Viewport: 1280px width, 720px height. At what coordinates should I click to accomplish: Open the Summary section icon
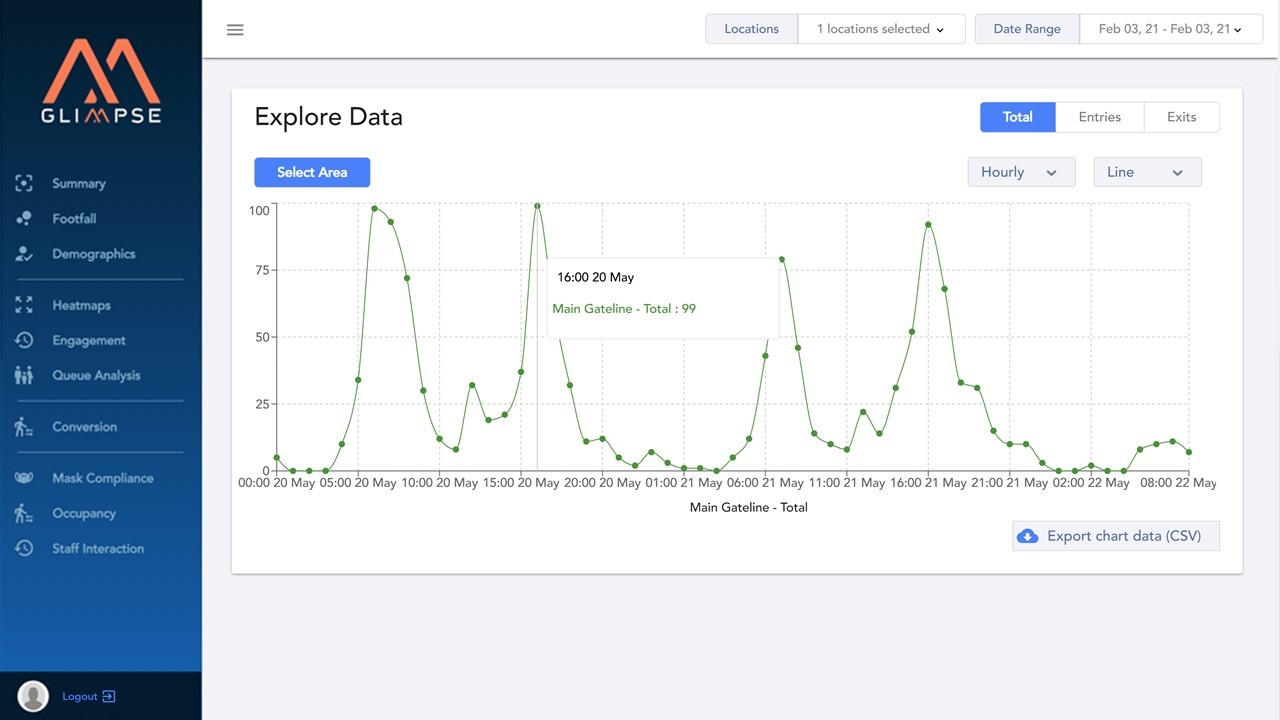pos(23,183)
